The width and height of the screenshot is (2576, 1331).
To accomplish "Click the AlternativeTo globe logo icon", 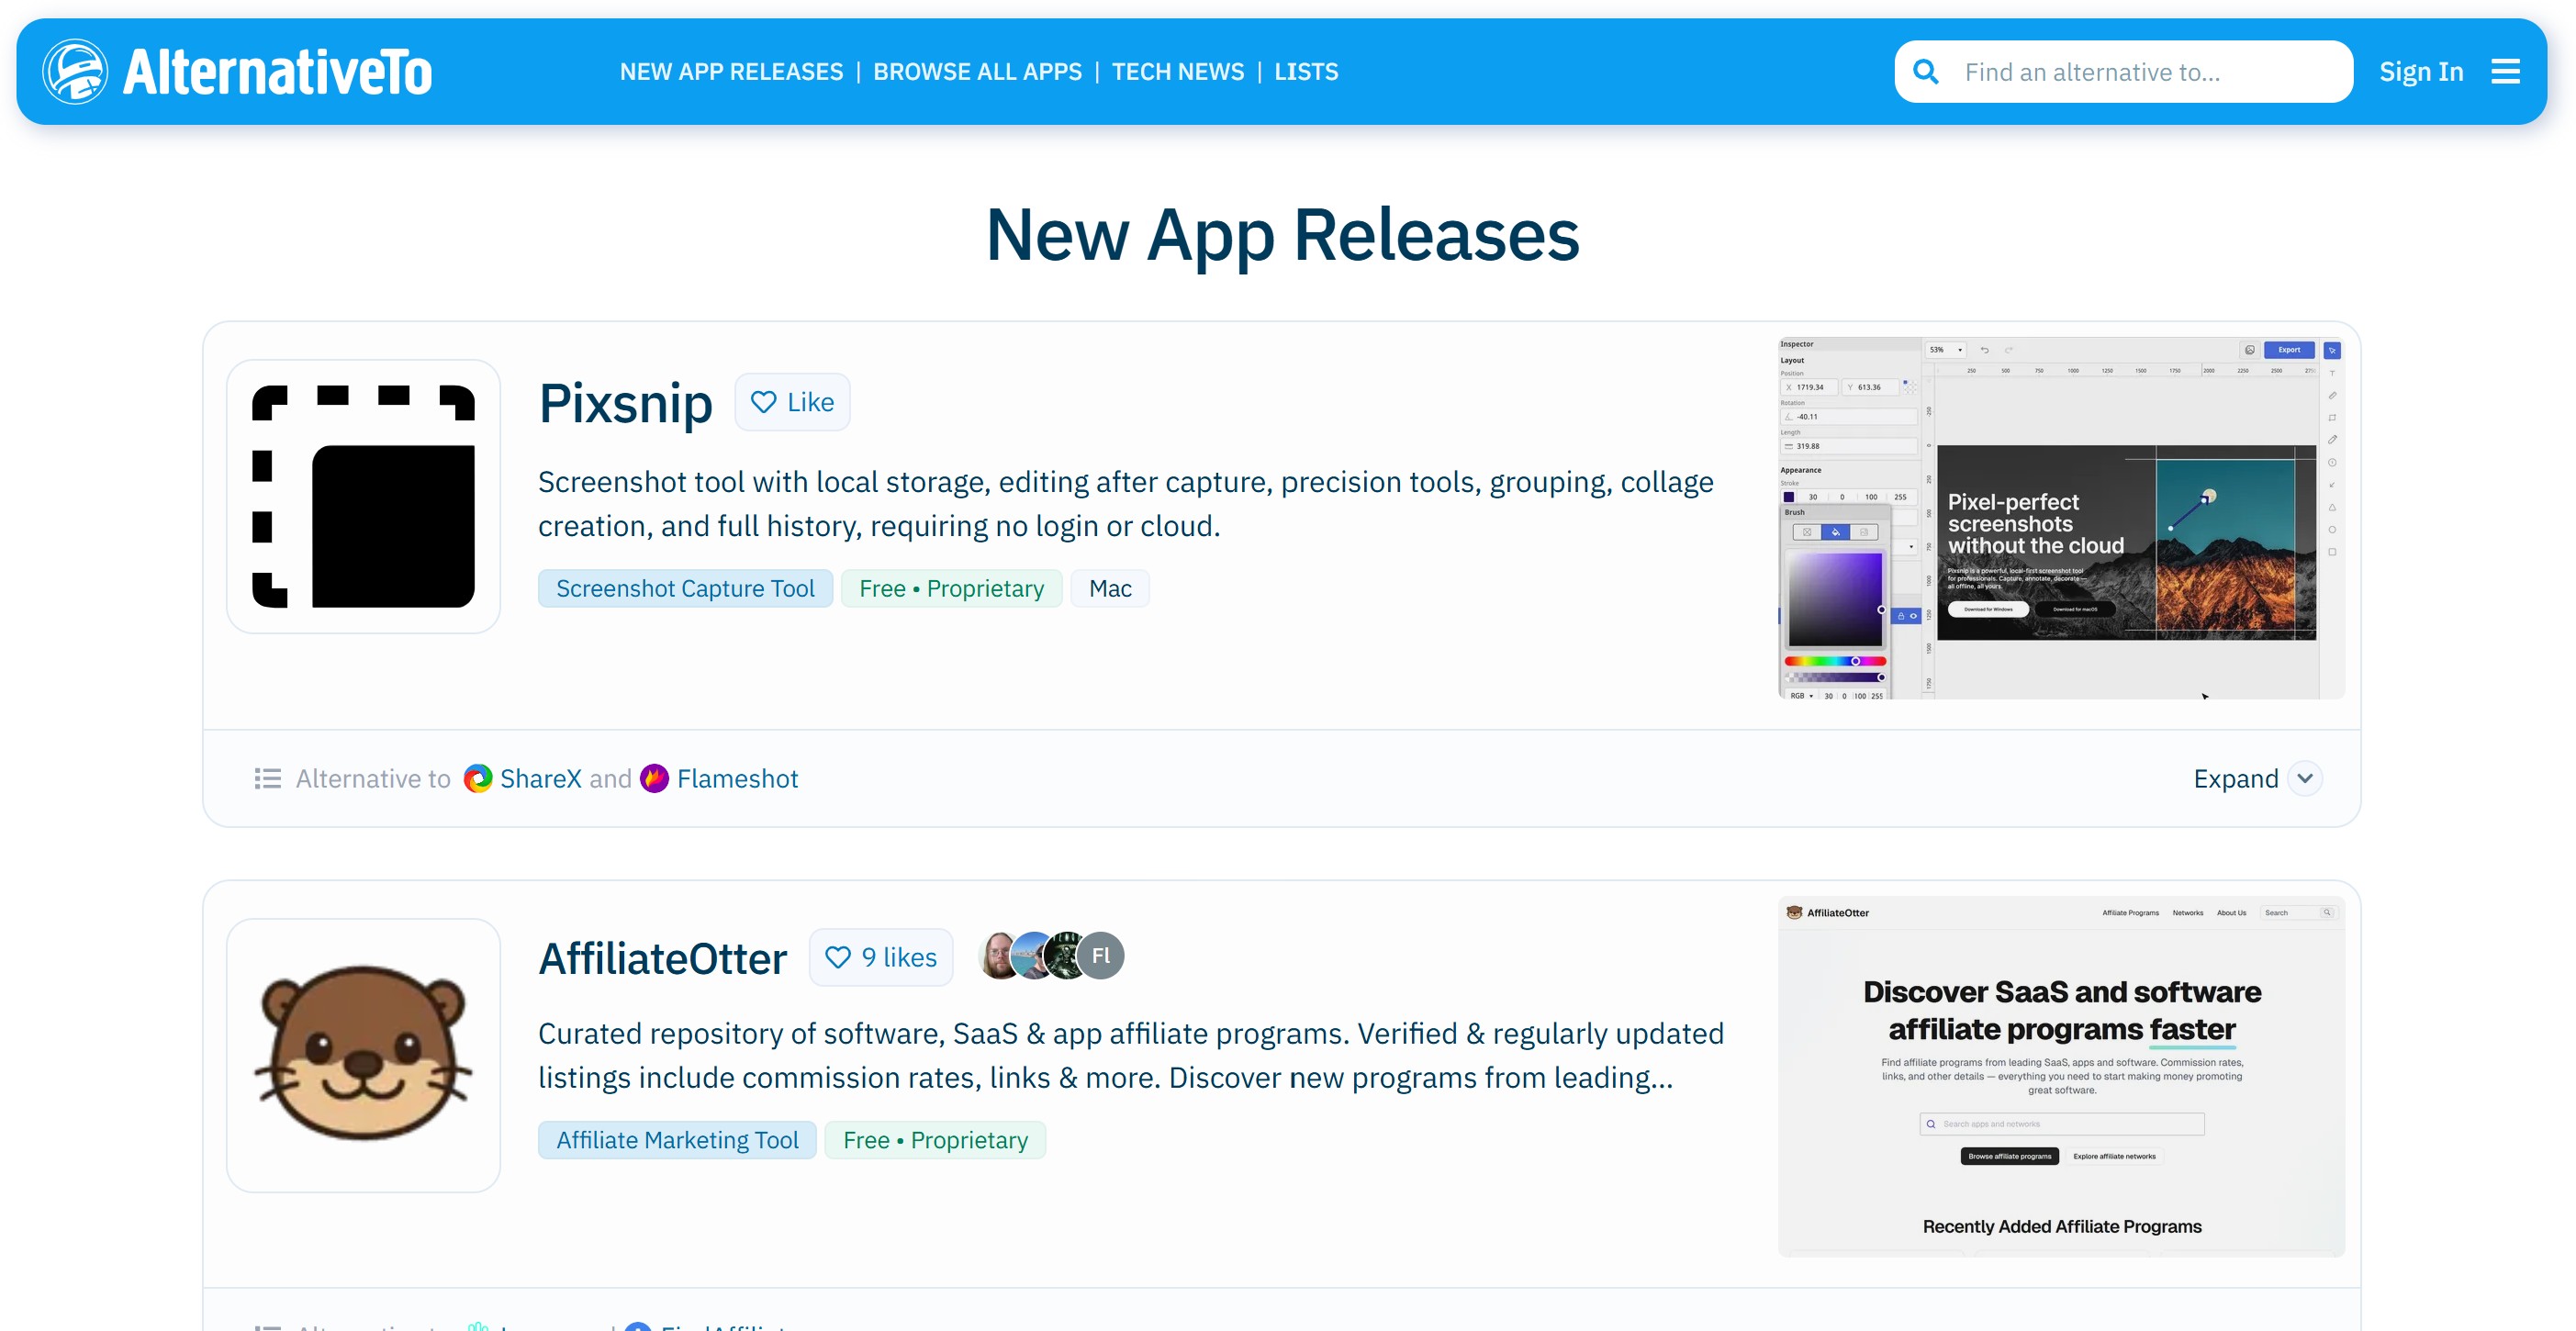I will (75, 71).
